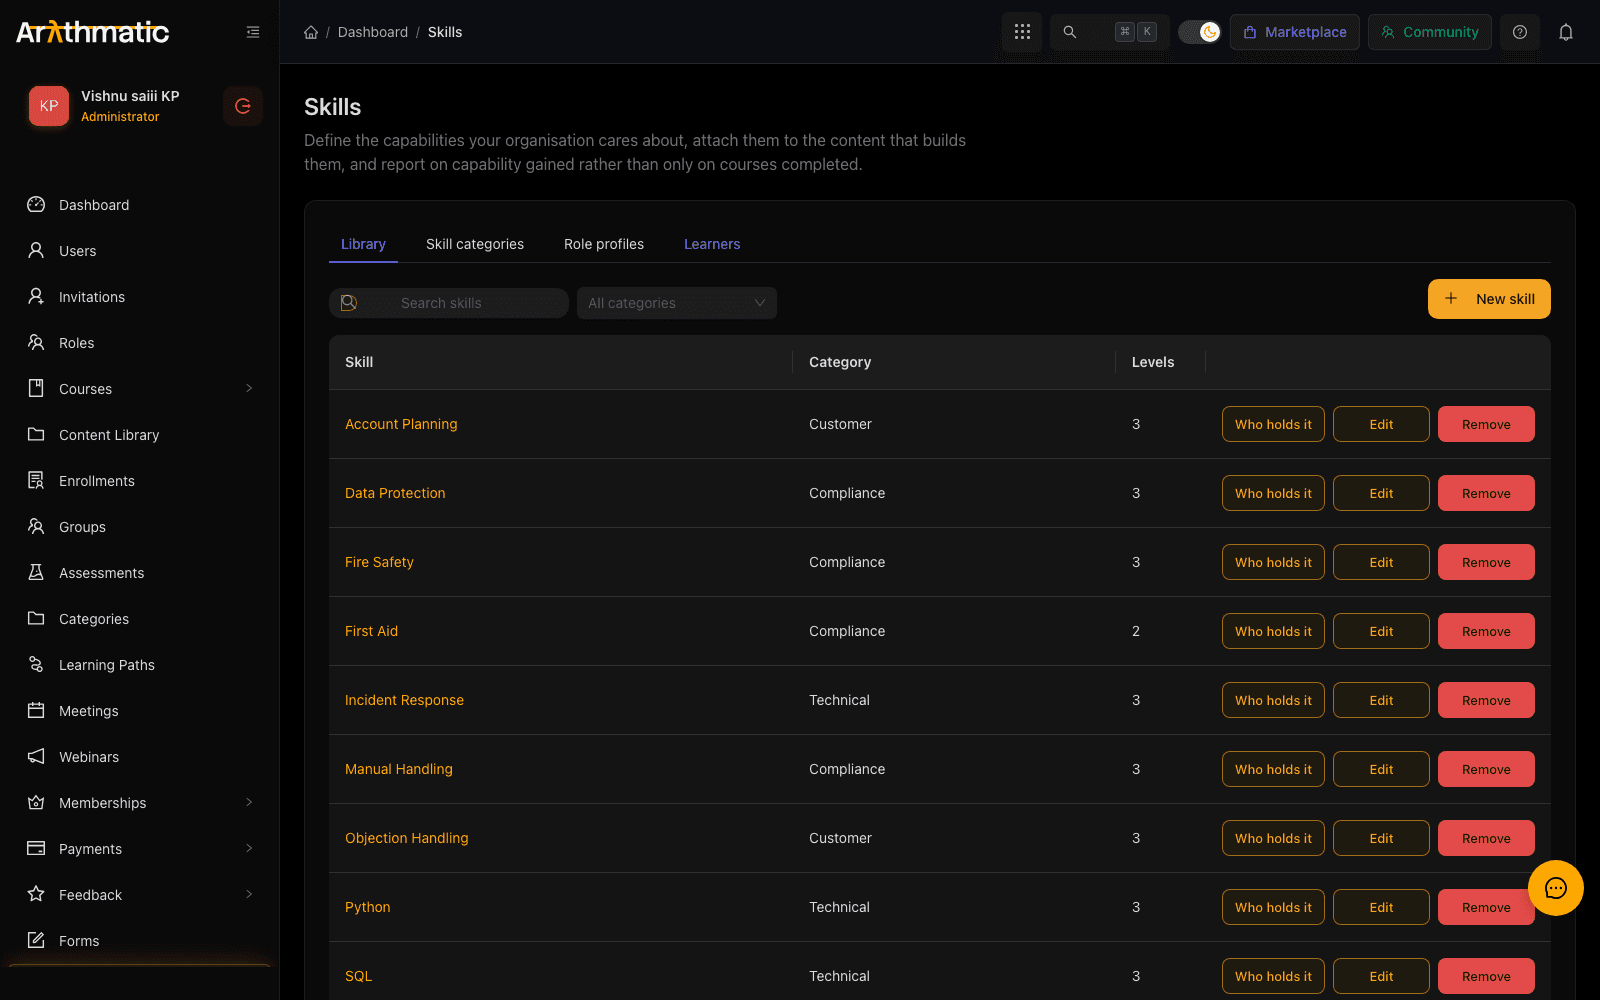Switch to the Learners tab

tap(712, 244)
